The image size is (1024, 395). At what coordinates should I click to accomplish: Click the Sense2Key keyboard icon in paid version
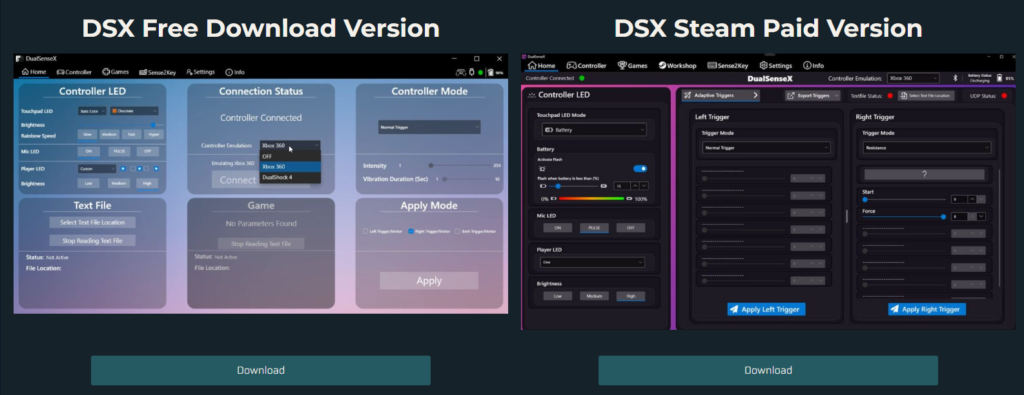pyautogui.click(x=712, y=65)
